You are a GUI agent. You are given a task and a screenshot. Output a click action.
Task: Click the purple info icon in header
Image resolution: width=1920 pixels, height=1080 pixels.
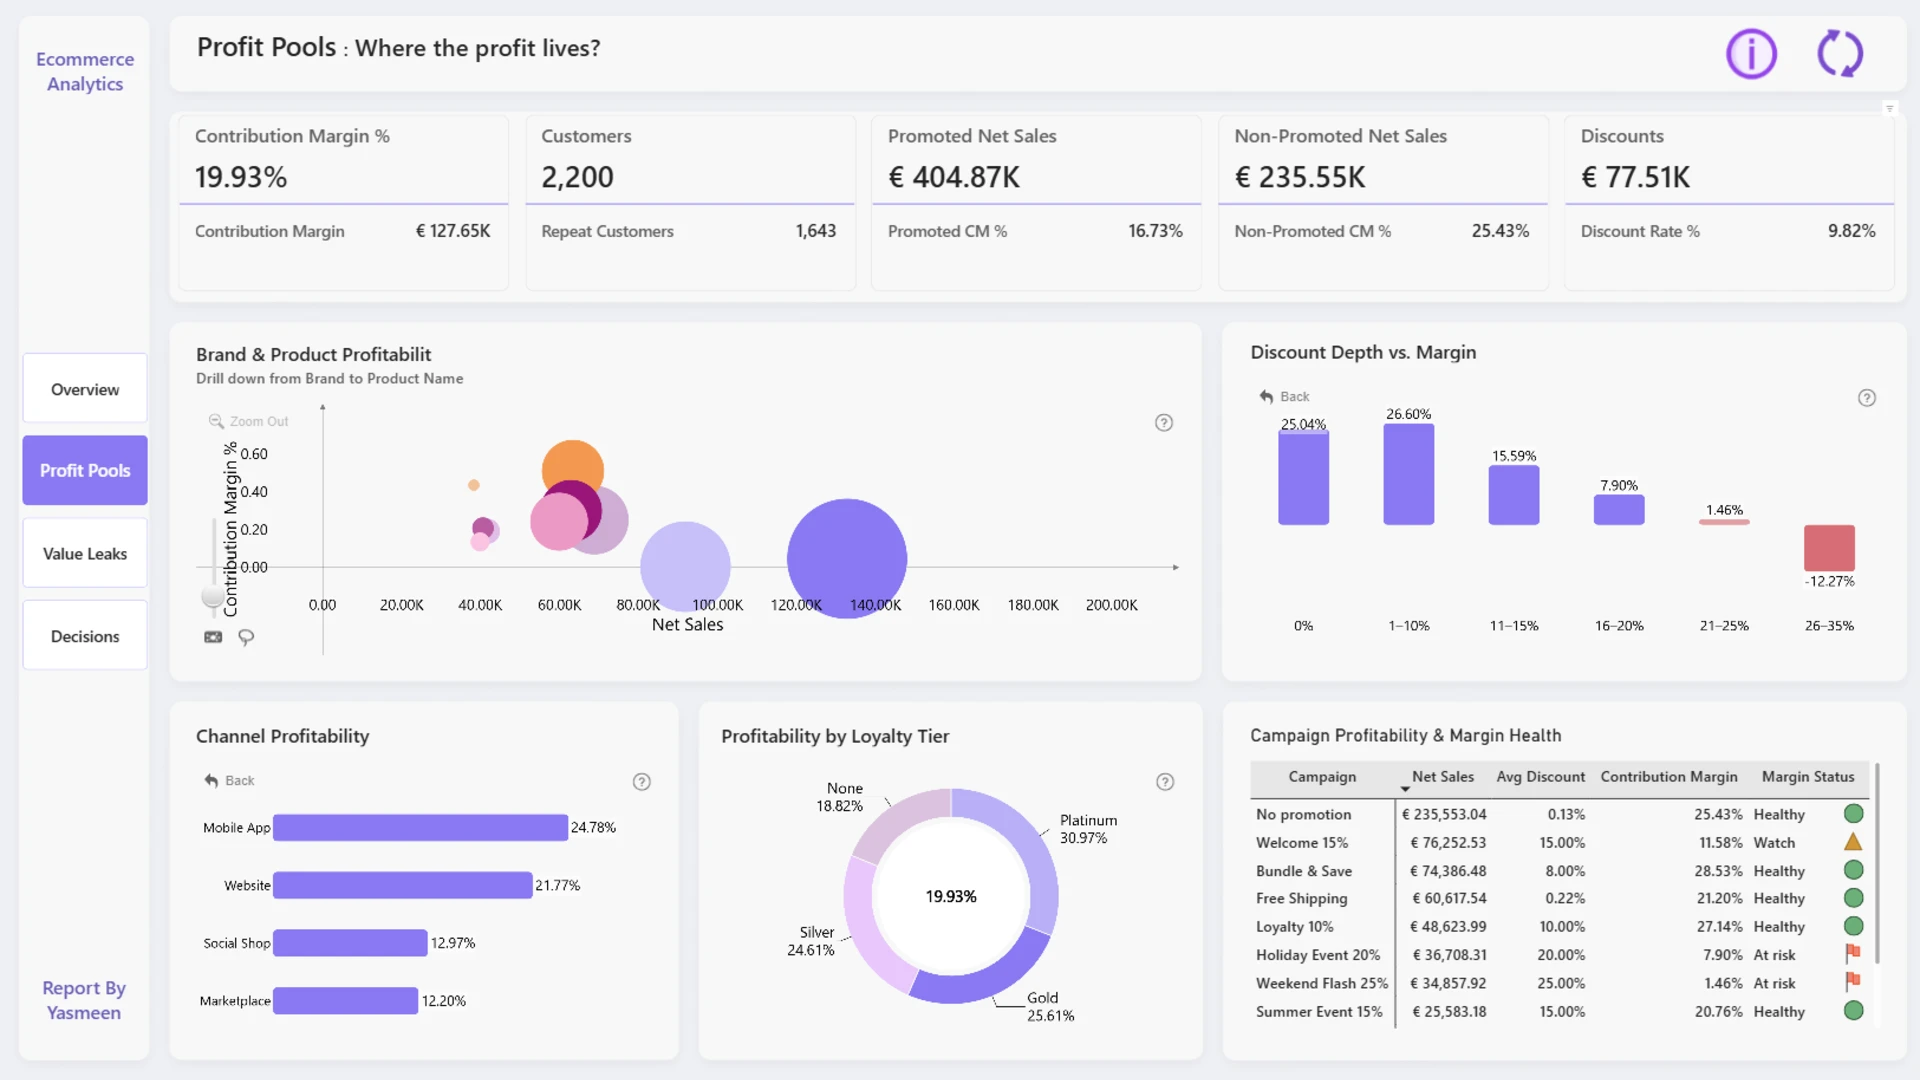tap(1751, 54)
